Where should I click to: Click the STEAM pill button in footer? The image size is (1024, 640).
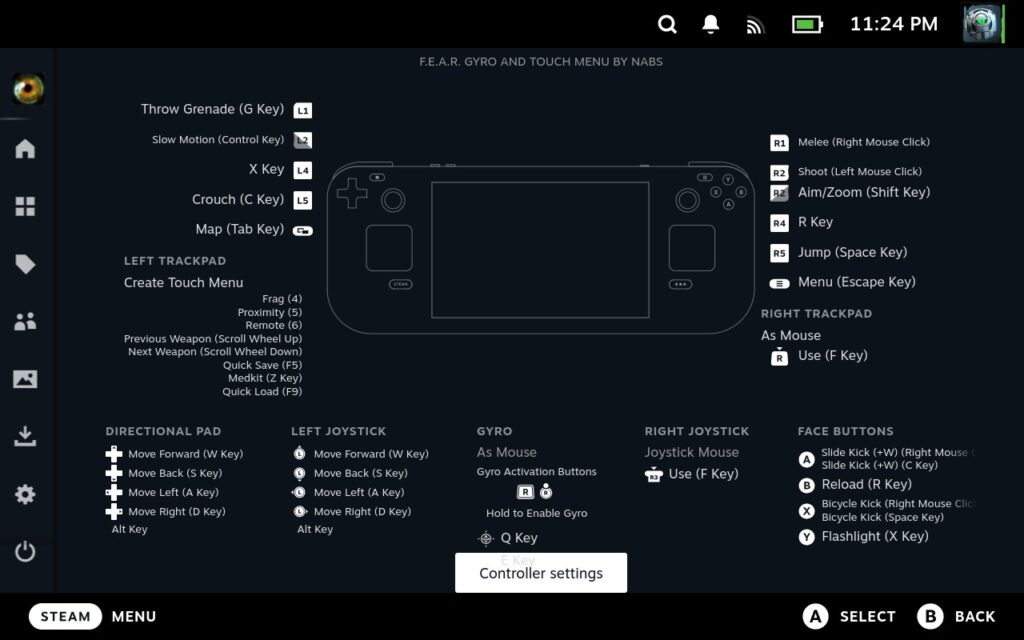click(65, 616)
